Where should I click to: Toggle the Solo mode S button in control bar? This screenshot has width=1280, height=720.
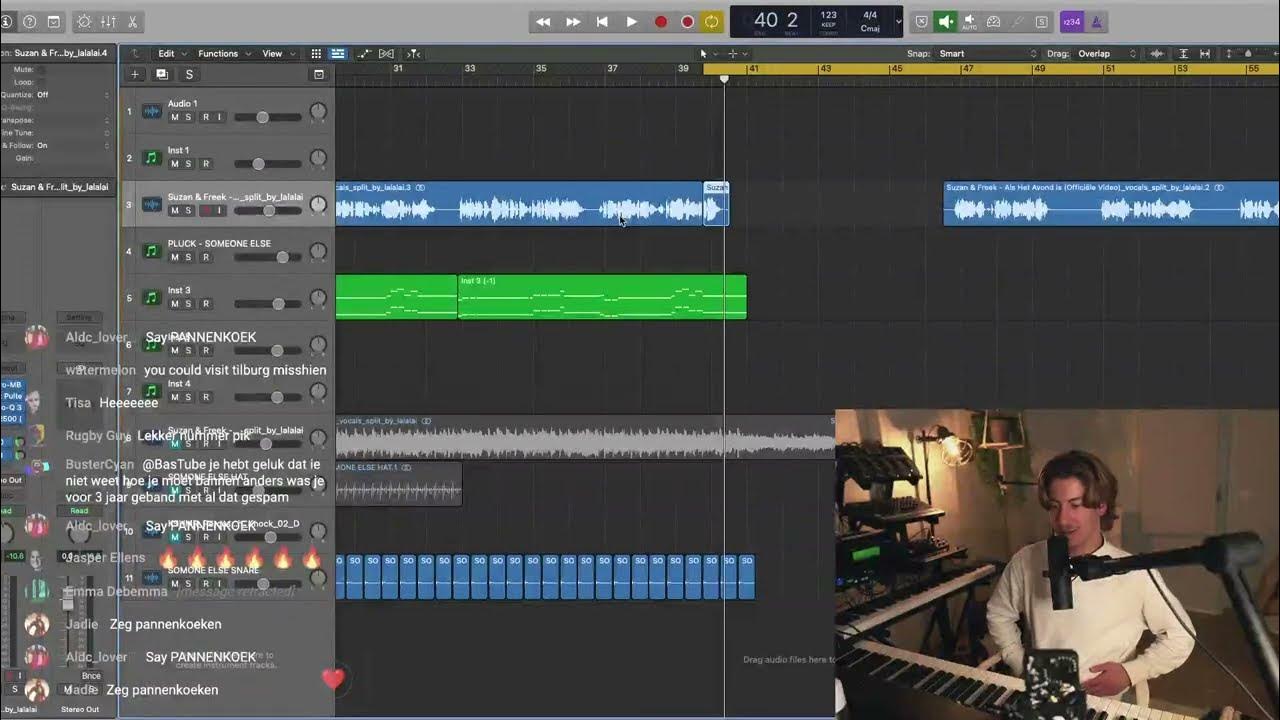pyautogui.click(x=1041, y=21)
